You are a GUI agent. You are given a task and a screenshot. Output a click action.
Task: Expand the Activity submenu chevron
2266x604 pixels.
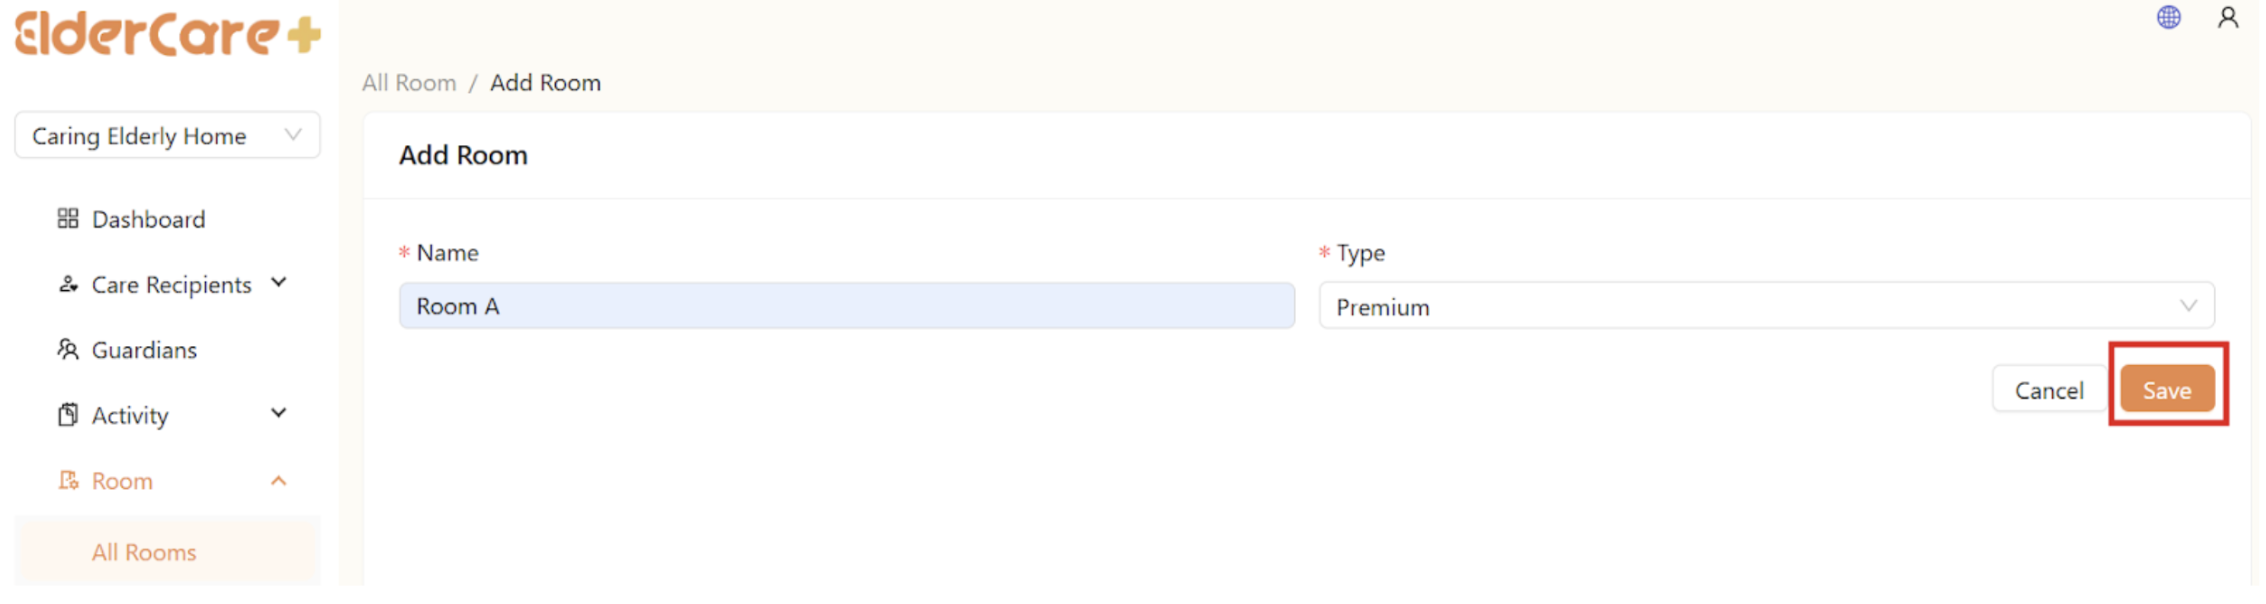(x=279, y=413)
